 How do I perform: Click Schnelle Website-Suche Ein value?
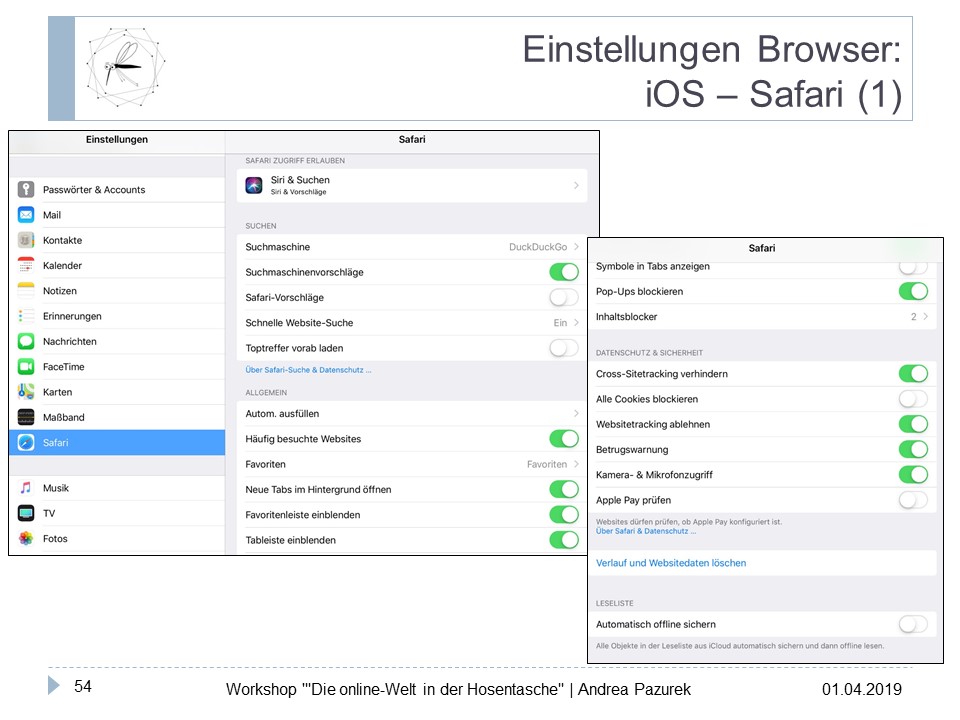tap(560, 323)
